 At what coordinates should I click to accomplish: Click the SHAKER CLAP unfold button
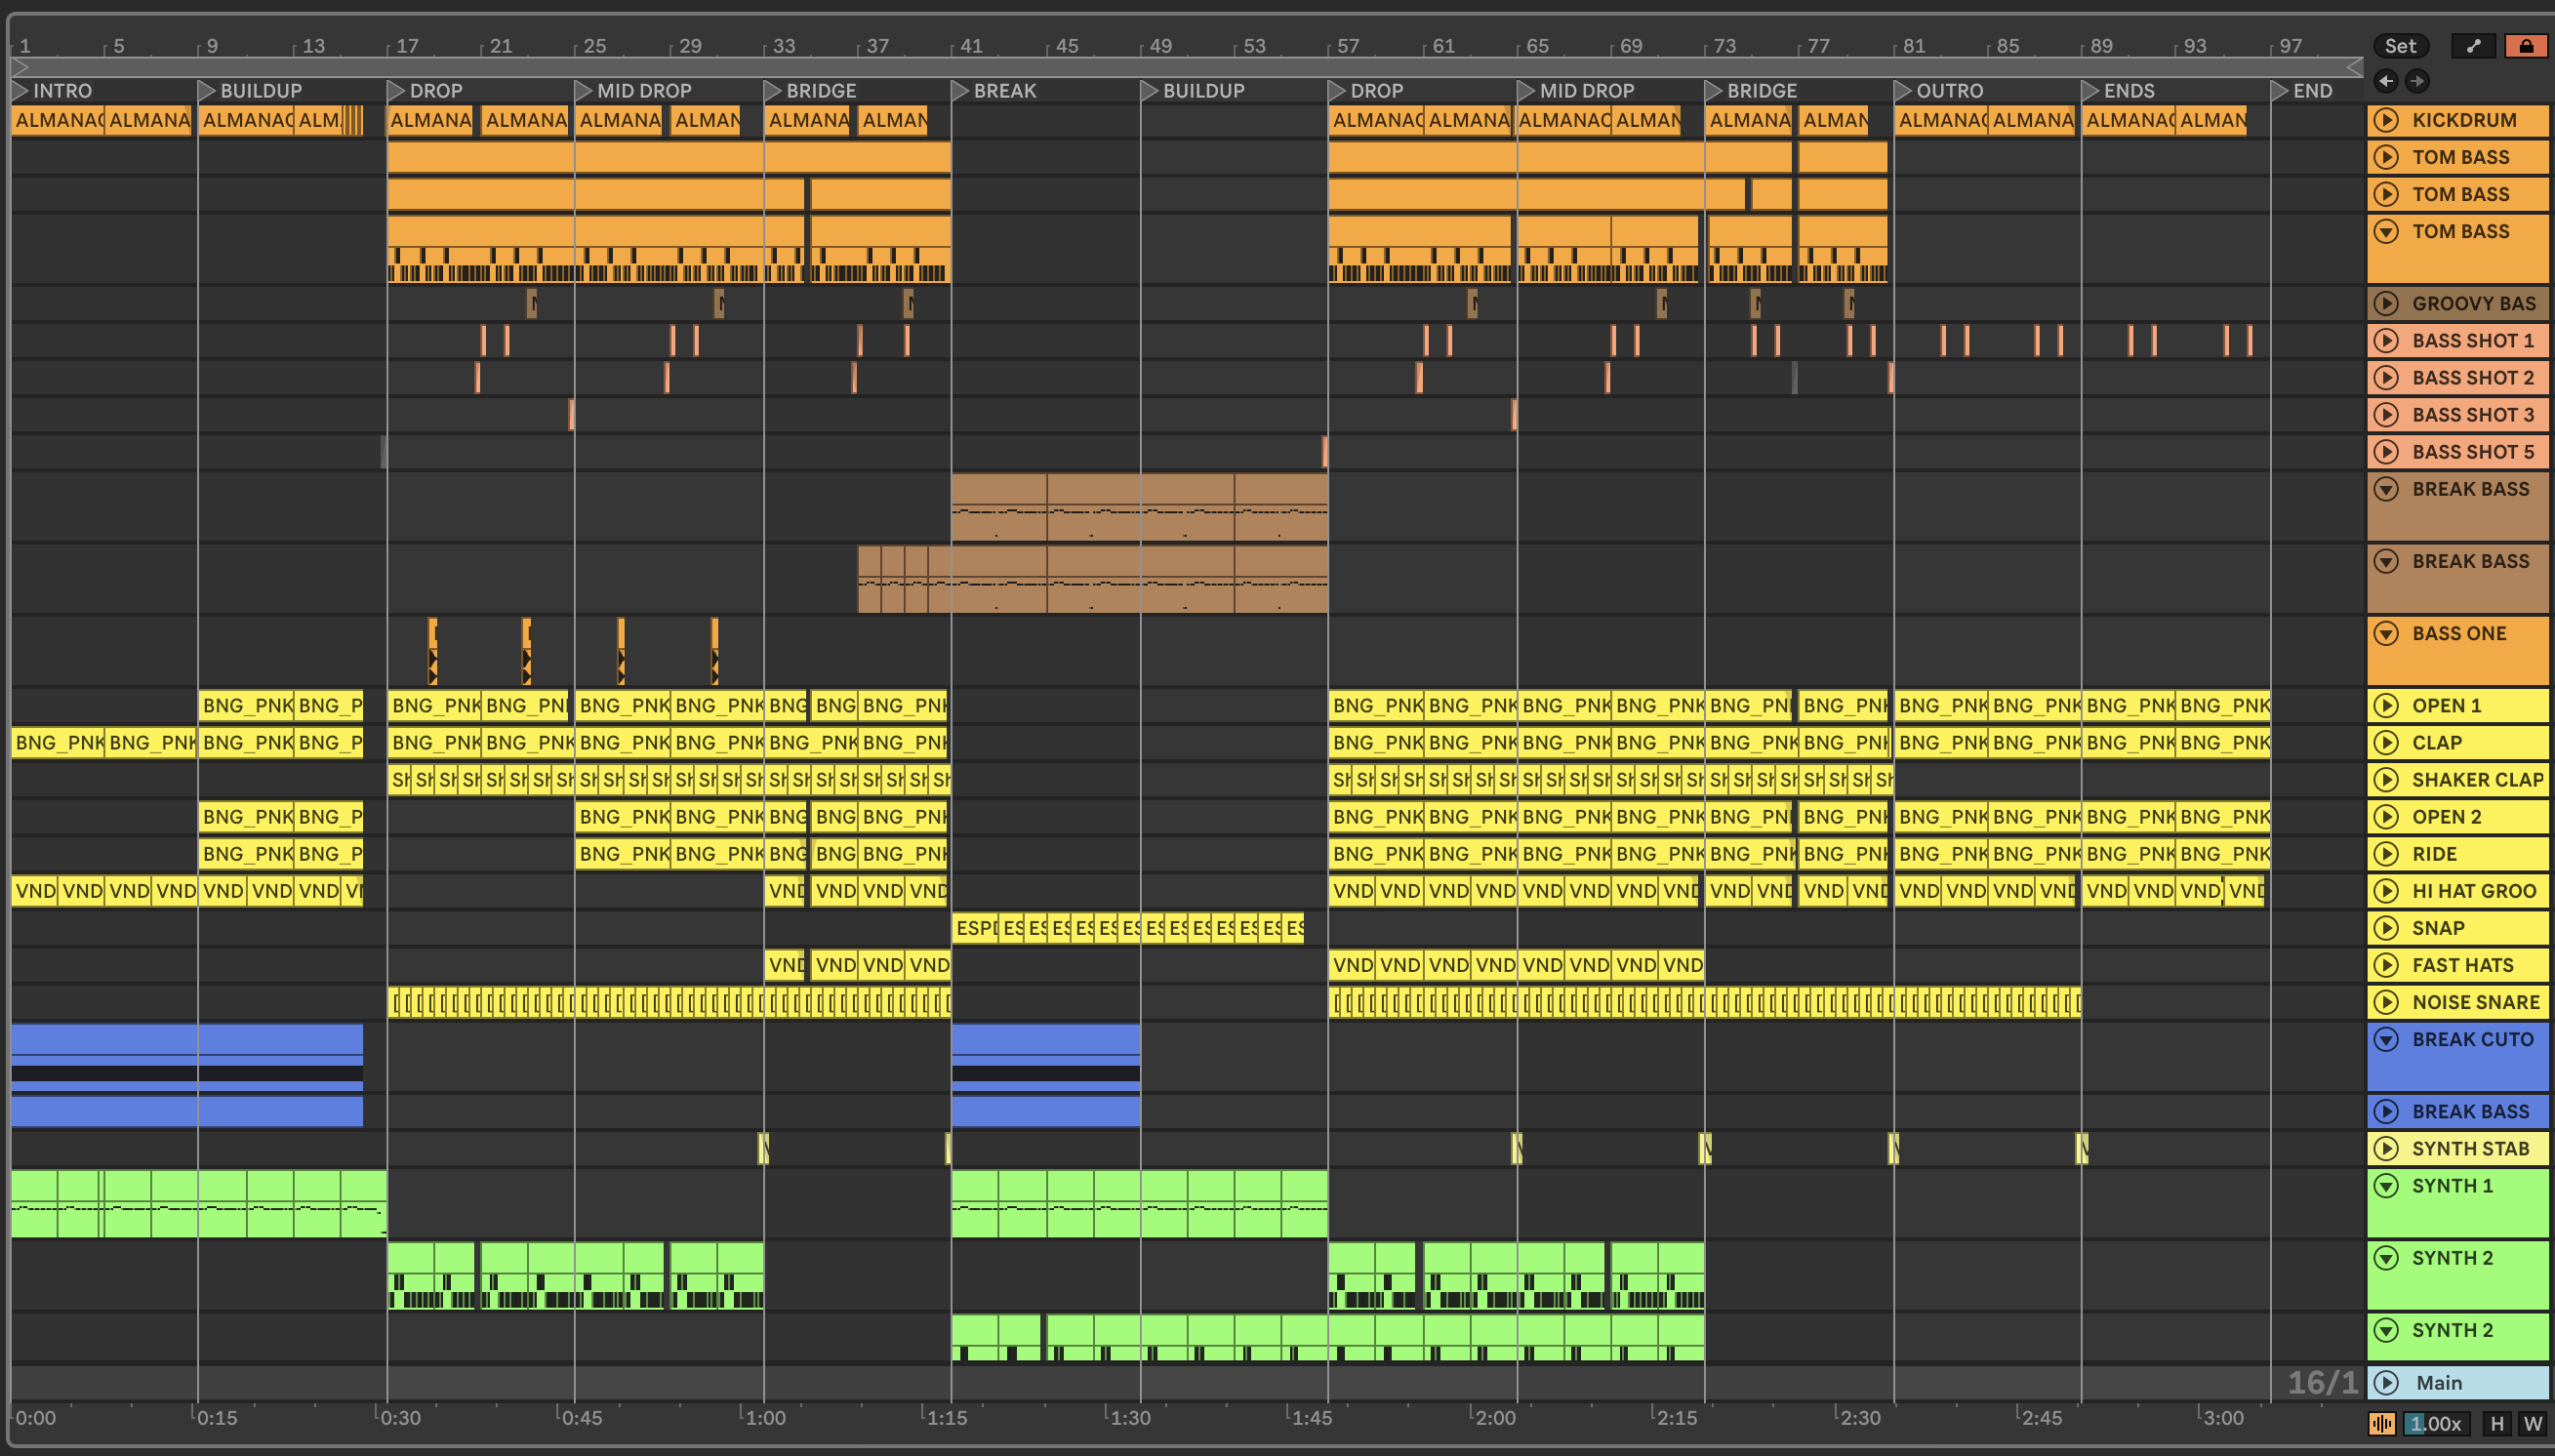(2386, 779)
